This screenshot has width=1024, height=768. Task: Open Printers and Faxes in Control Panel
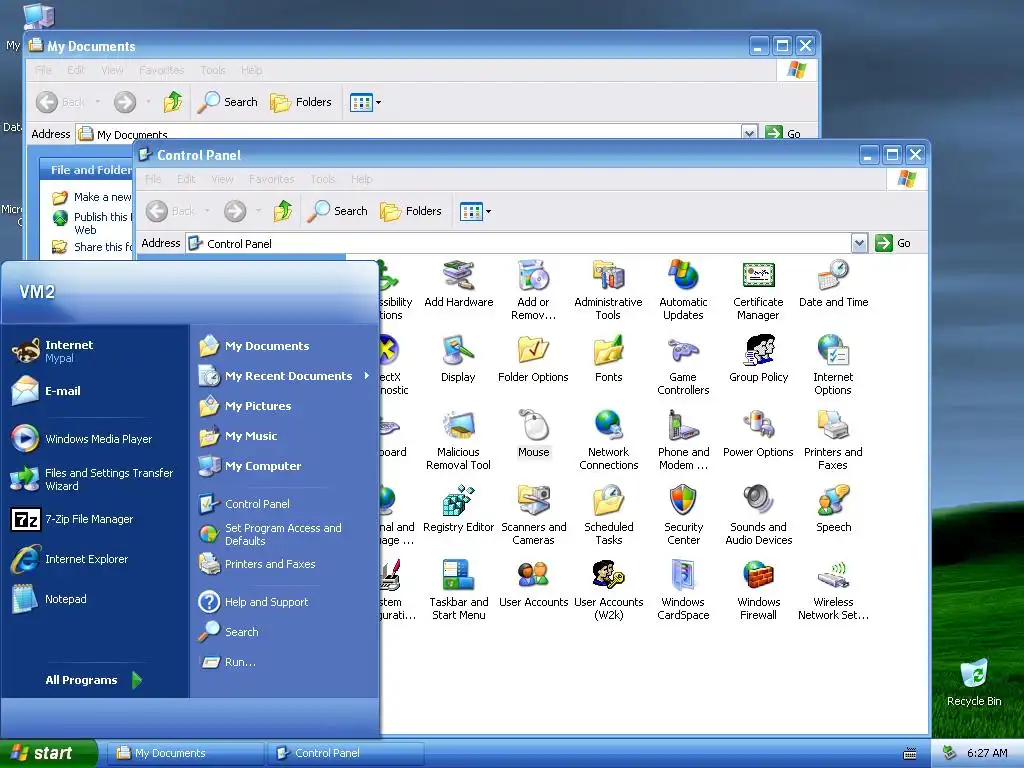833,441
